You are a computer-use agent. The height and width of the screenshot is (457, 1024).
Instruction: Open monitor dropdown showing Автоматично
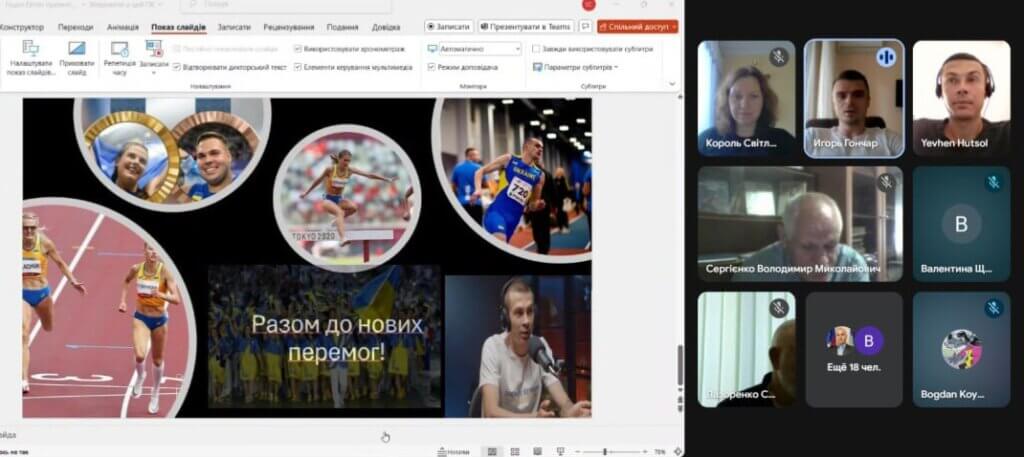(480, 49)
